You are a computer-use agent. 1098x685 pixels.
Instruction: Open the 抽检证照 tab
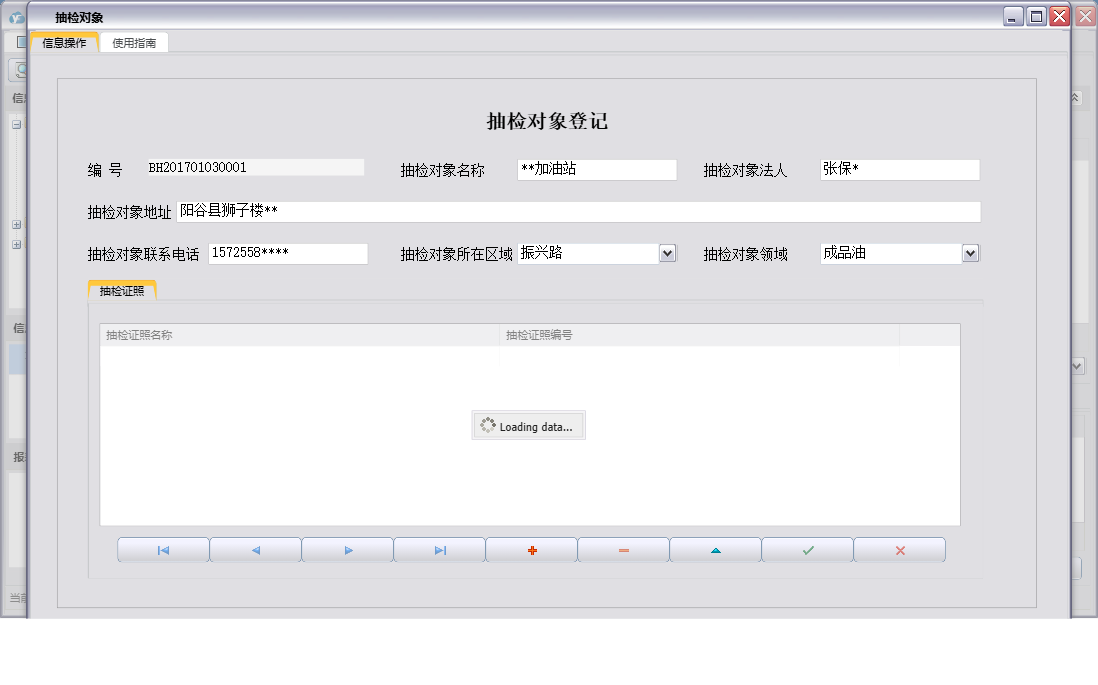(x=120, y=289)
